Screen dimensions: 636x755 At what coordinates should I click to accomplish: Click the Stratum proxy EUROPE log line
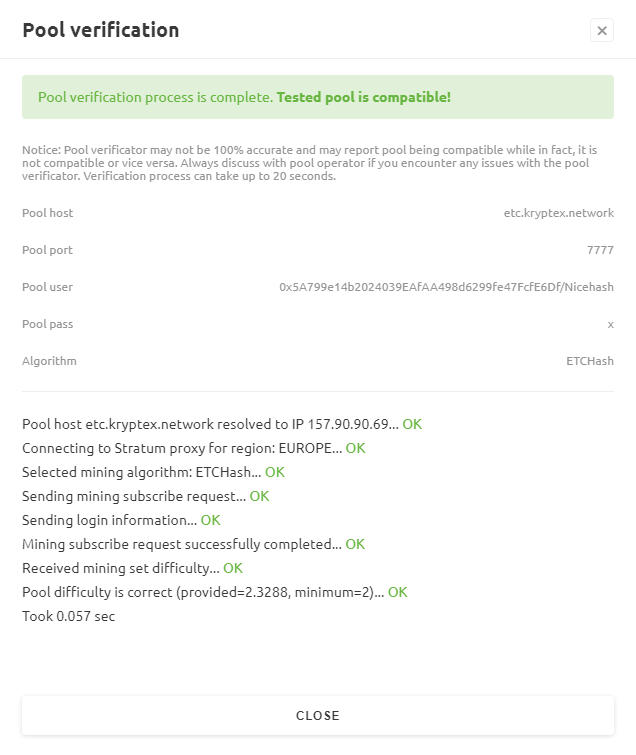tap(194, 448)
